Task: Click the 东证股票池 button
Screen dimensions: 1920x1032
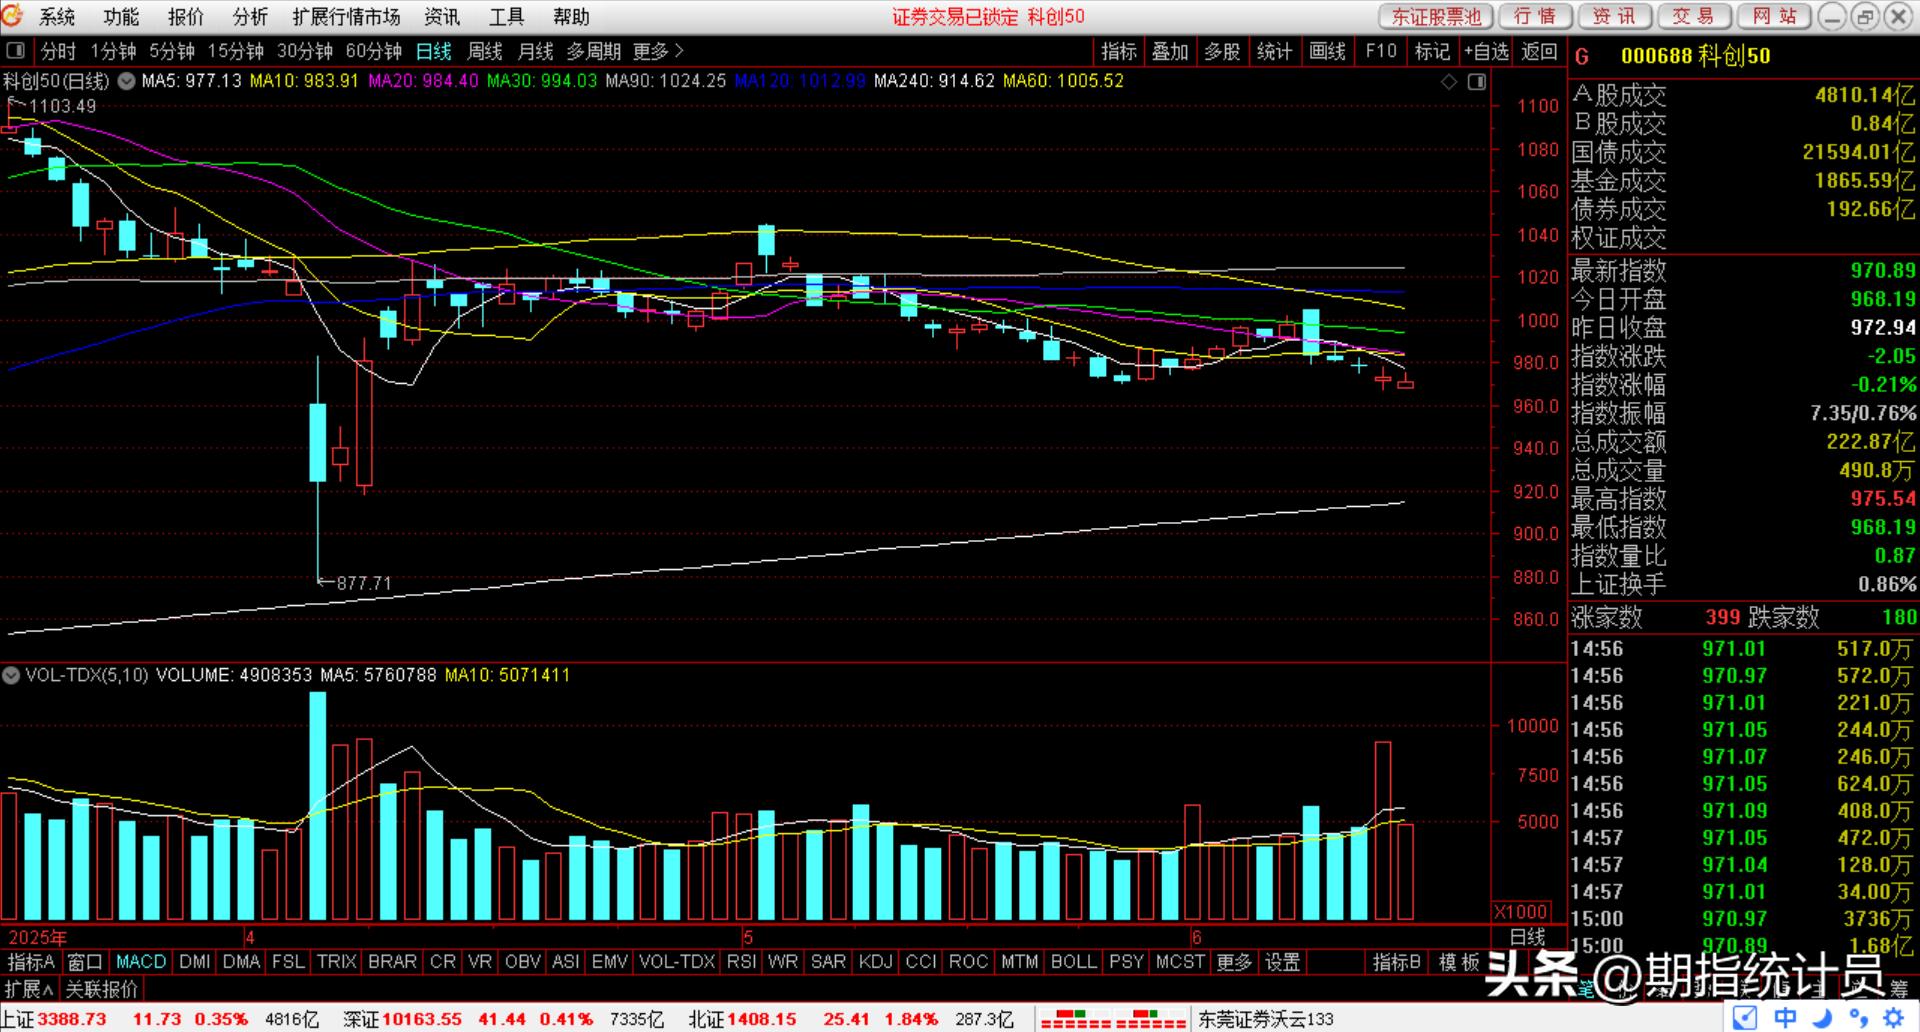Action: pos(1436,17)
